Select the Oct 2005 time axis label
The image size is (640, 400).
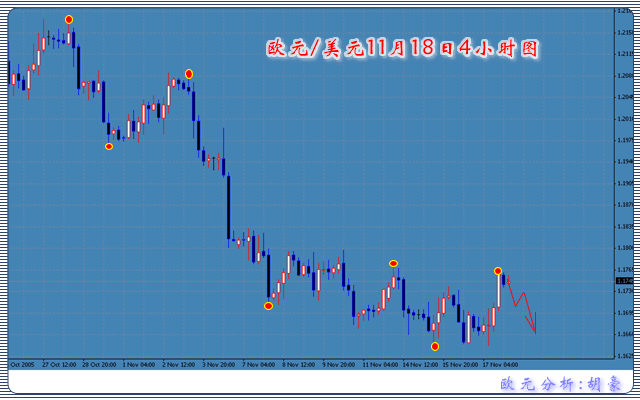pyautogui.click(x=22, y=364)
